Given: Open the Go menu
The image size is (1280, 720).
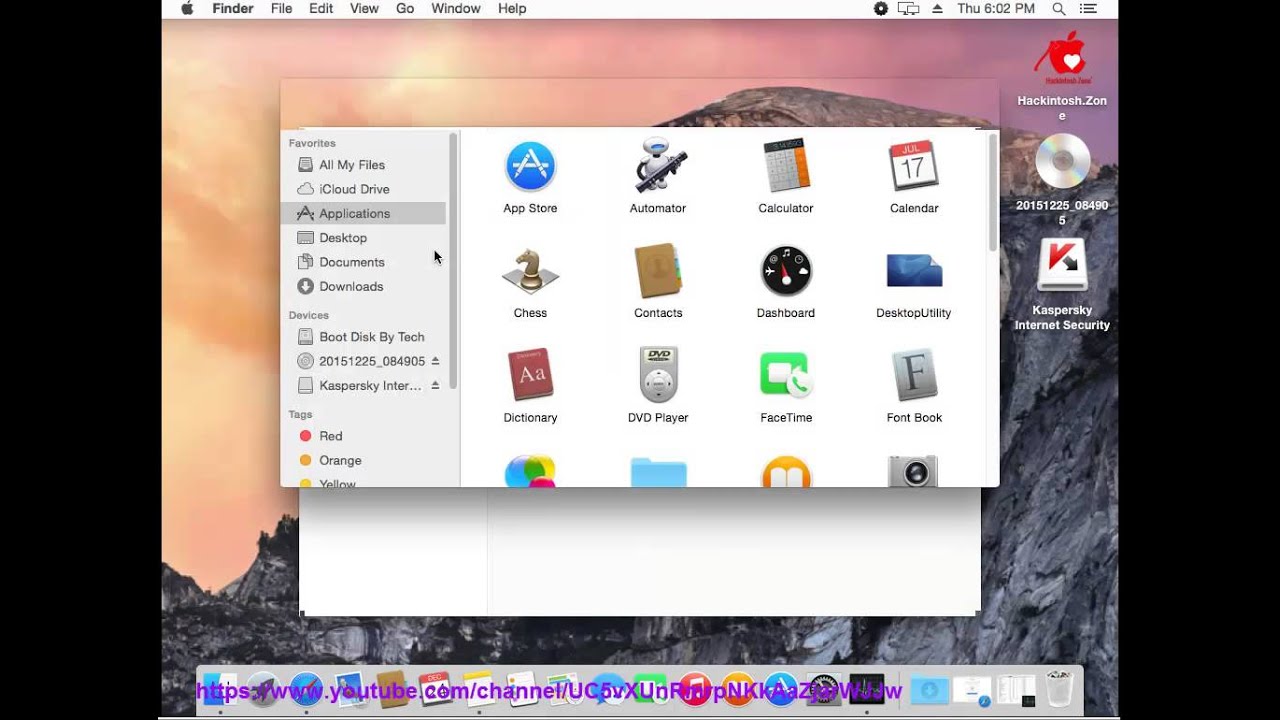Looking at the screenshot, I should (405, 8).
